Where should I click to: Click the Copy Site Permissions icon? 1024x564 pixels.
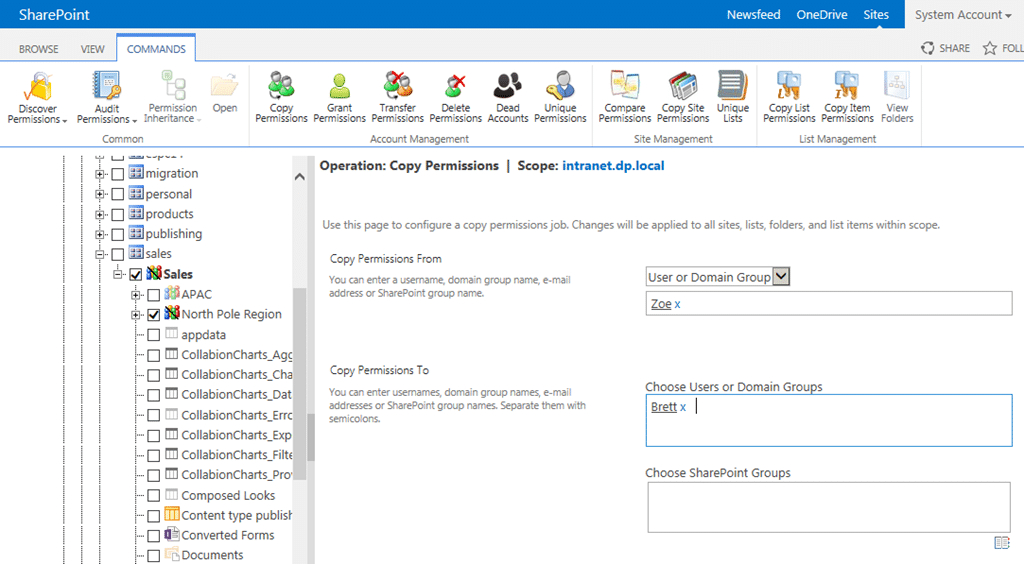(x=683, y=86)
